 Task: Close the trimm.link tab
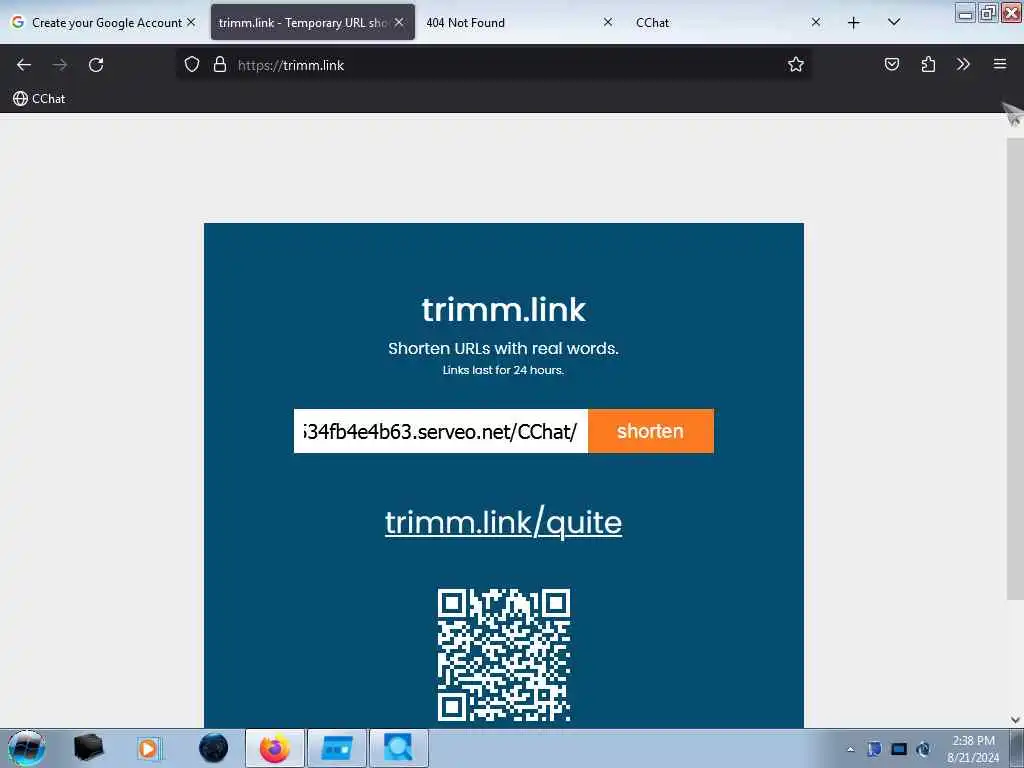click(x=399, y=22)
